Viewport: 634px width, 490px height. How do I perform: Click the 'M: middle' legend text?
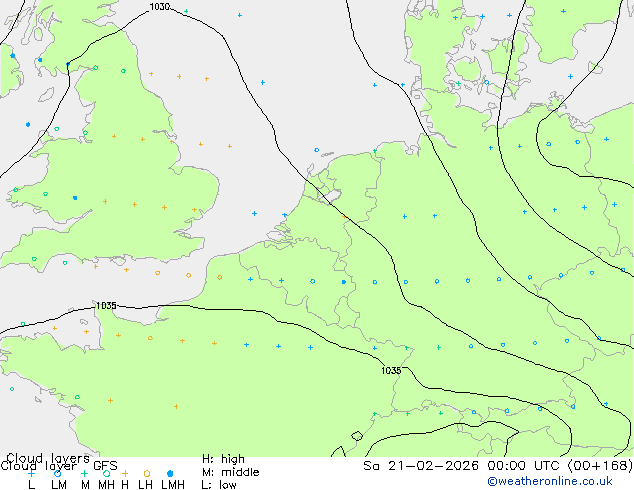[x=230, y=472]
